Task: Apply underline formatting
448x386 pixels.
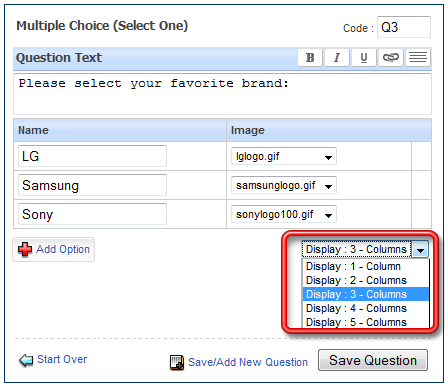Action: [x=364, y=58]
